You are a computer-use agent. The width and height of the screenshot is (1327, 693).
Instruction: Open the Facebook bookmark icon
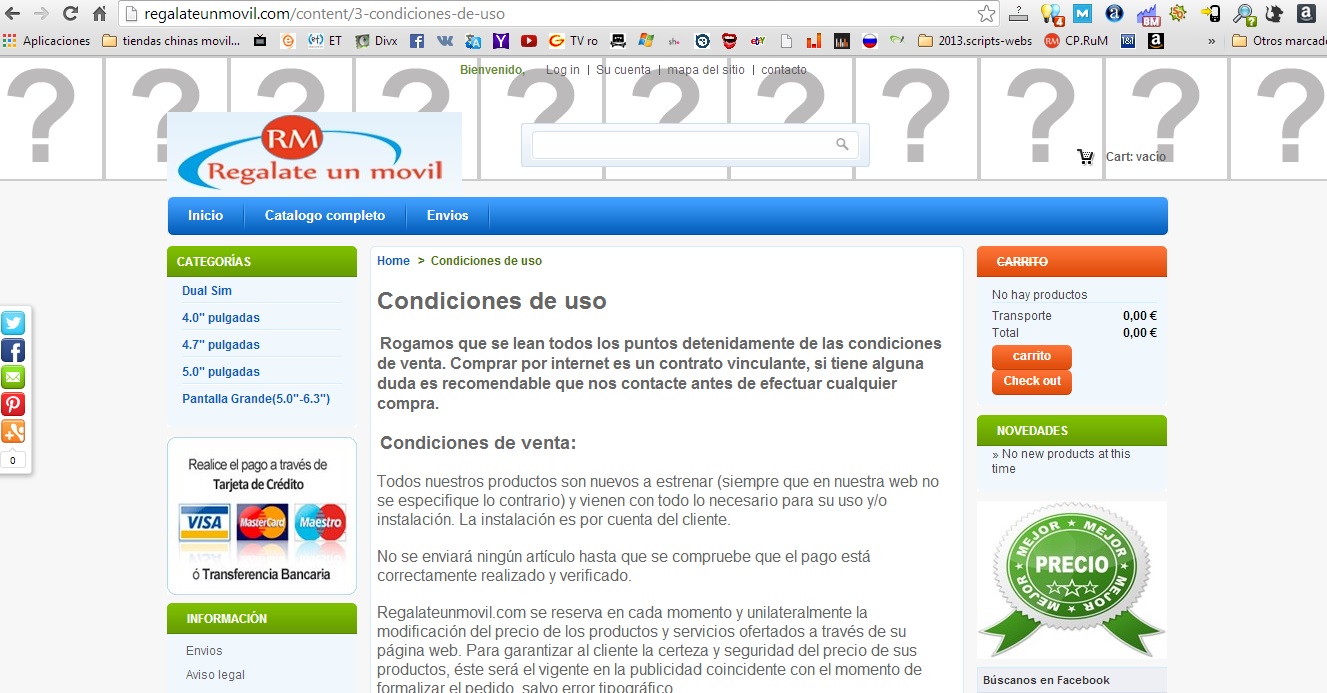click(x=417, y=41)
